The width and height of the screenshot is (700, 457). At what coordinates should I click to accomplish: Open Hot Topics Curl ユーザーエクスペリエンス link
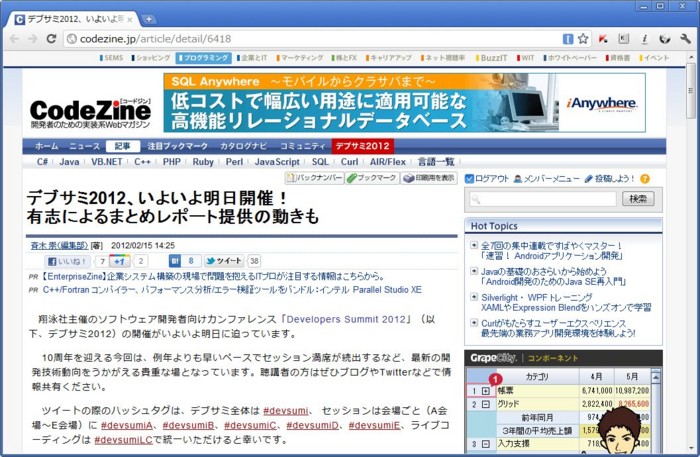tap(558, 328)
